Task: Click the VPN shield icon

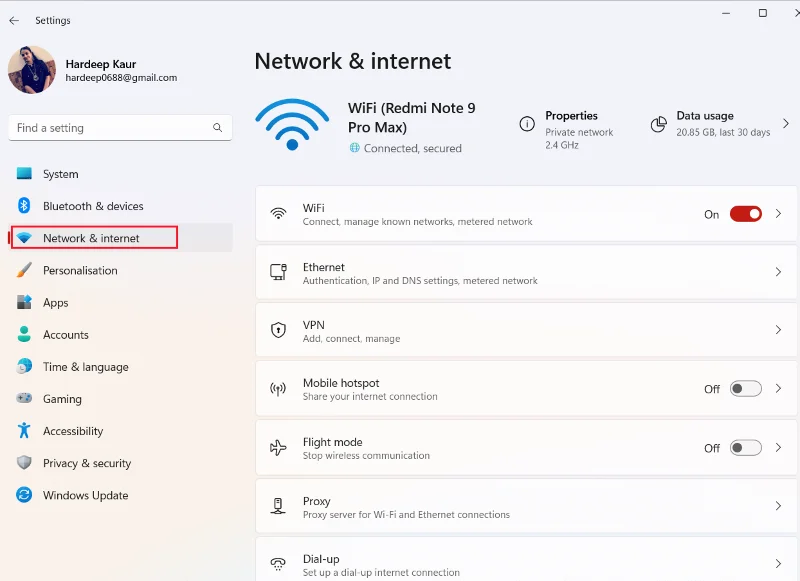Action: [x=278, y=330]
